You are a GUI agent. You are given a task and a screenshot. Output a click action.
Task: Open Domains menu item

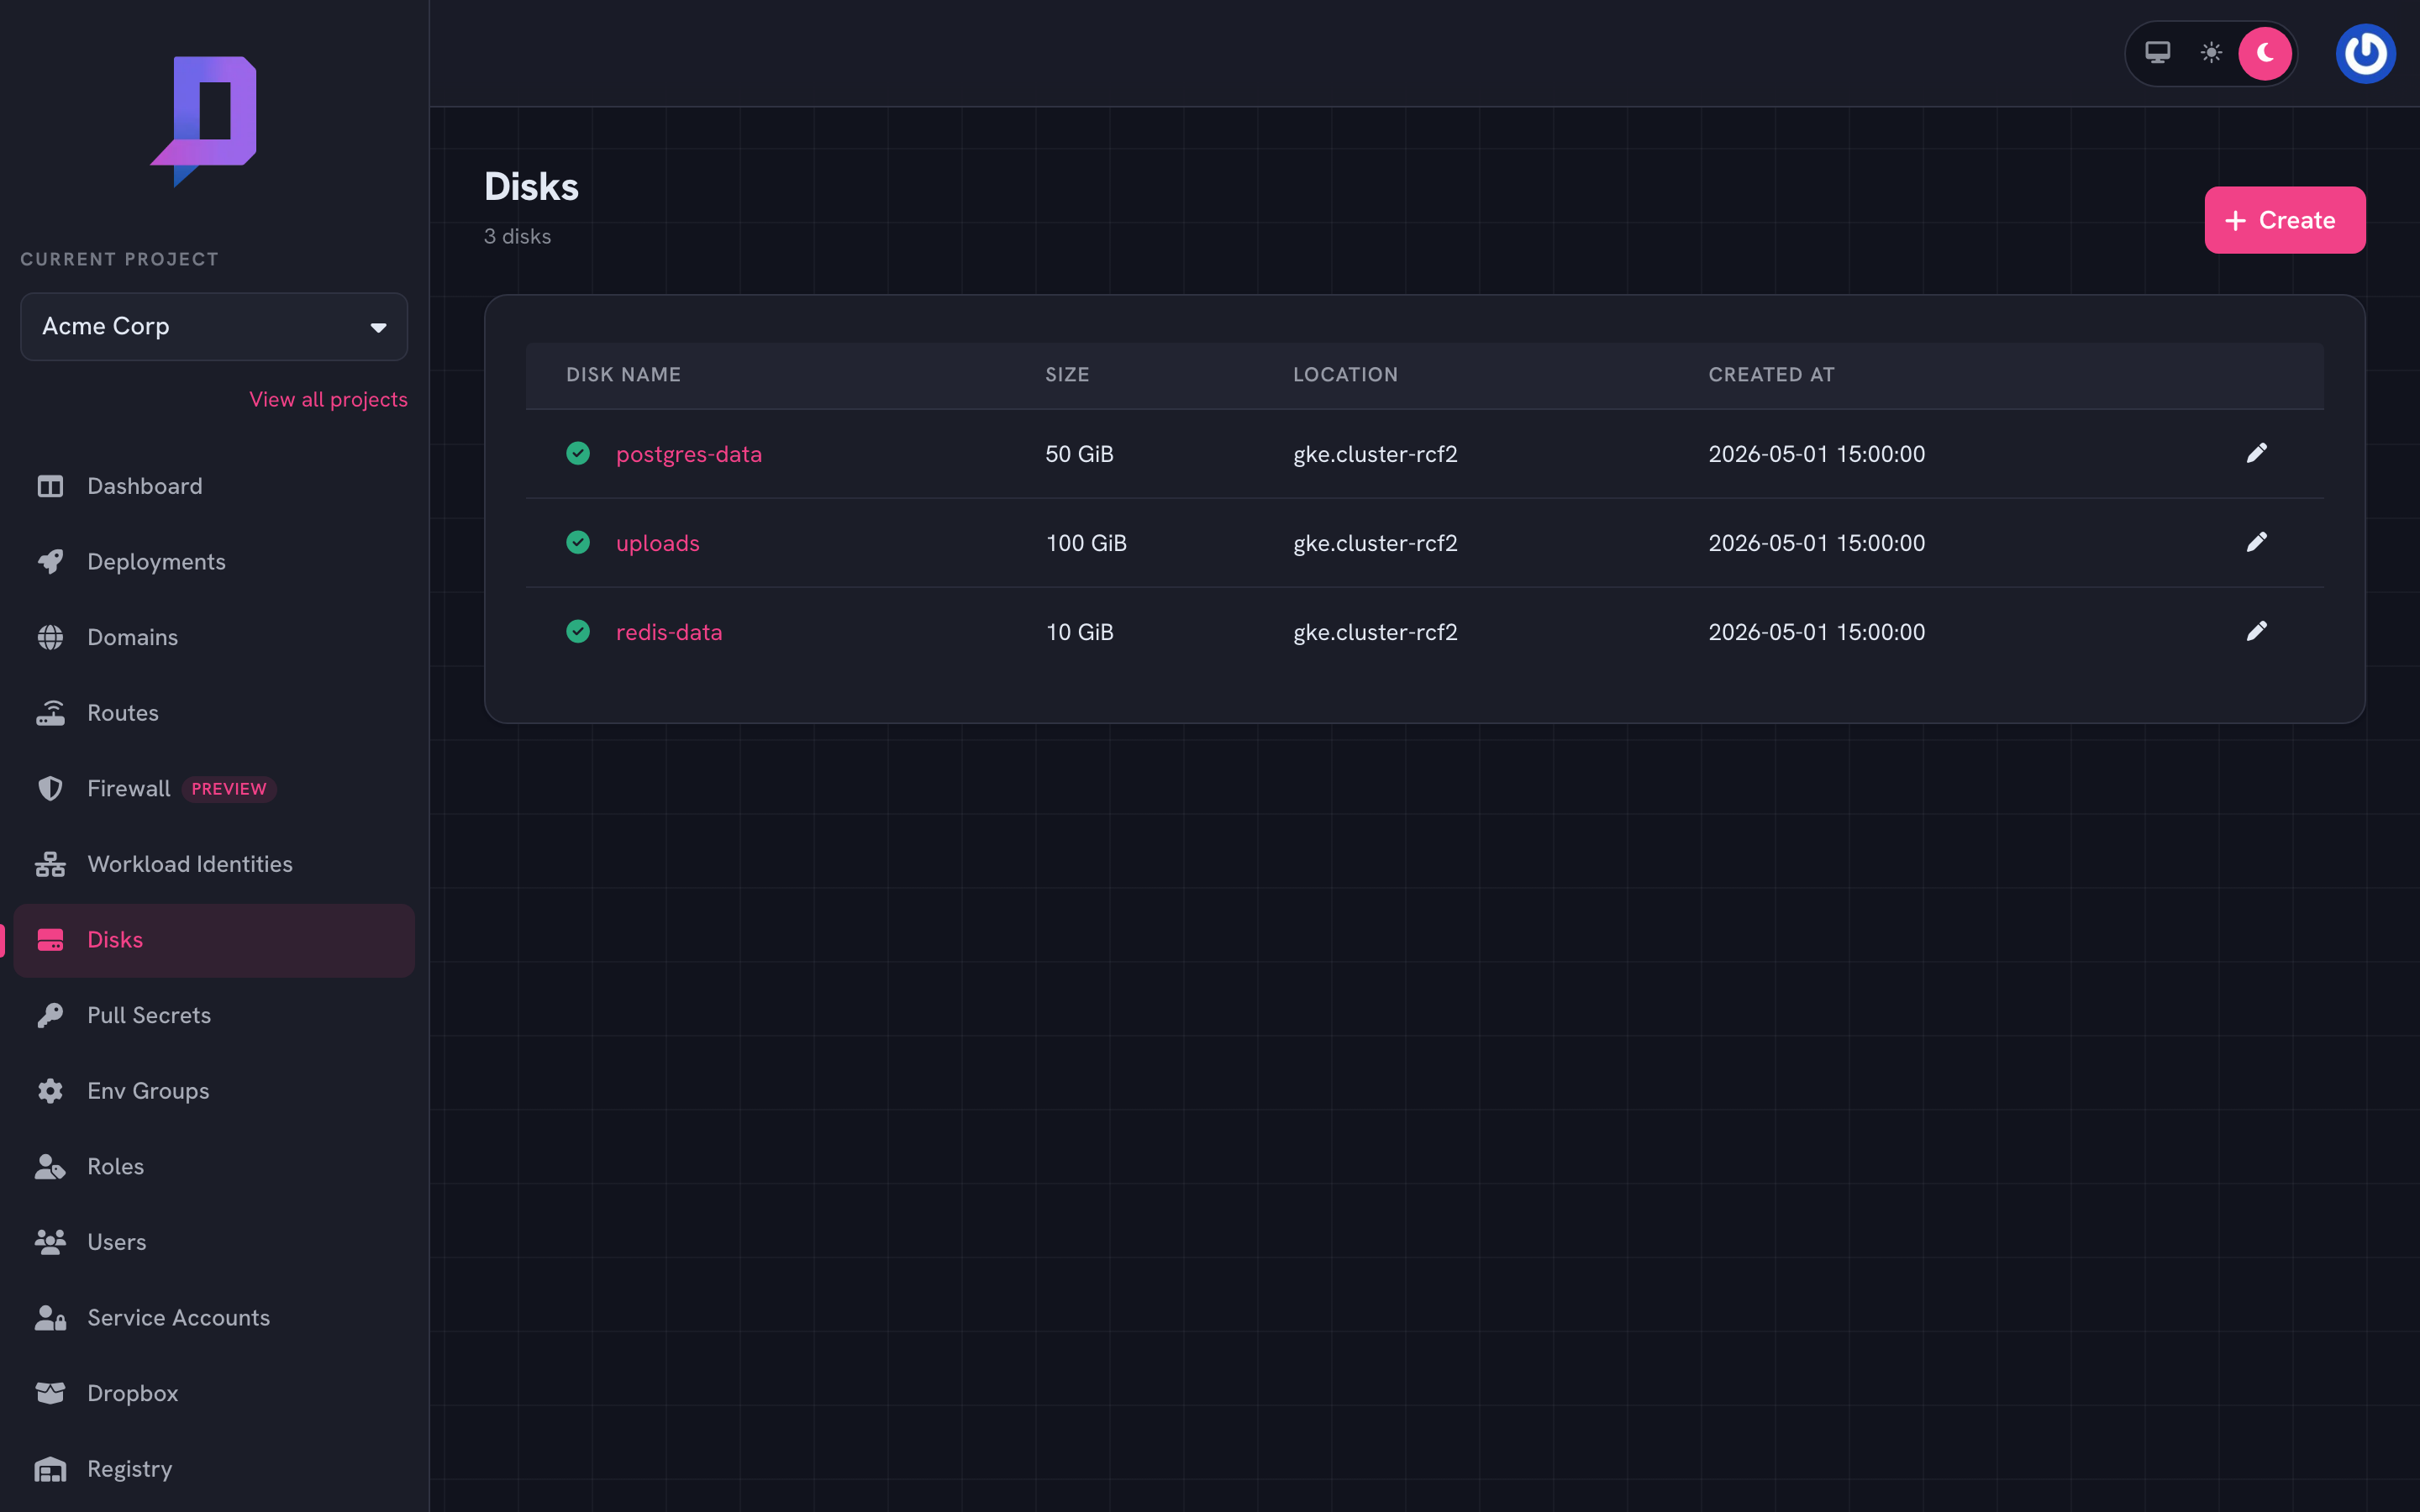click(214, 637)
